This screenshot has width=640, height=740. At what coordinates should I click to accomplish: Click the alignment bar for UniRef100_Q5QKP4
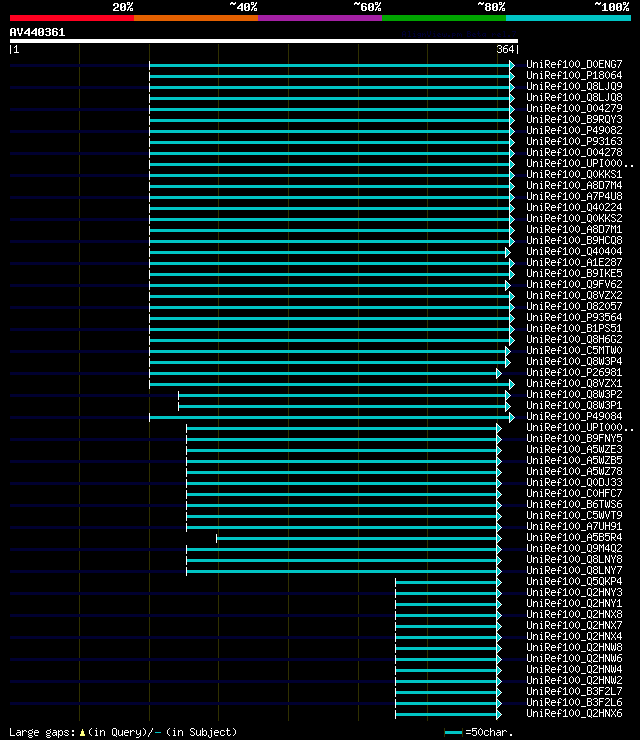pos(448,582)
